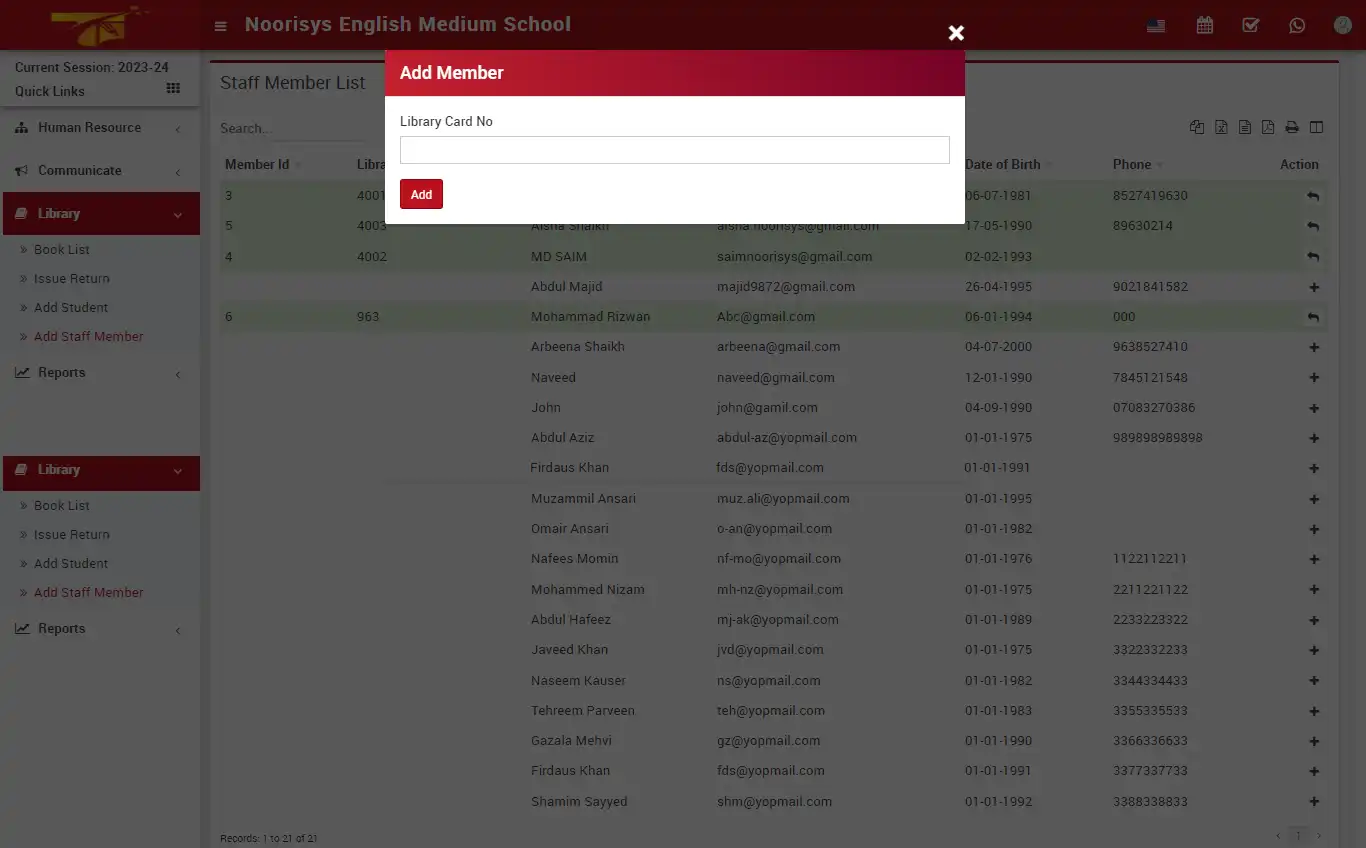Toggle the hamburger sidebar menu
This screenshot has height=848, width=1366.
coord(221,26)
